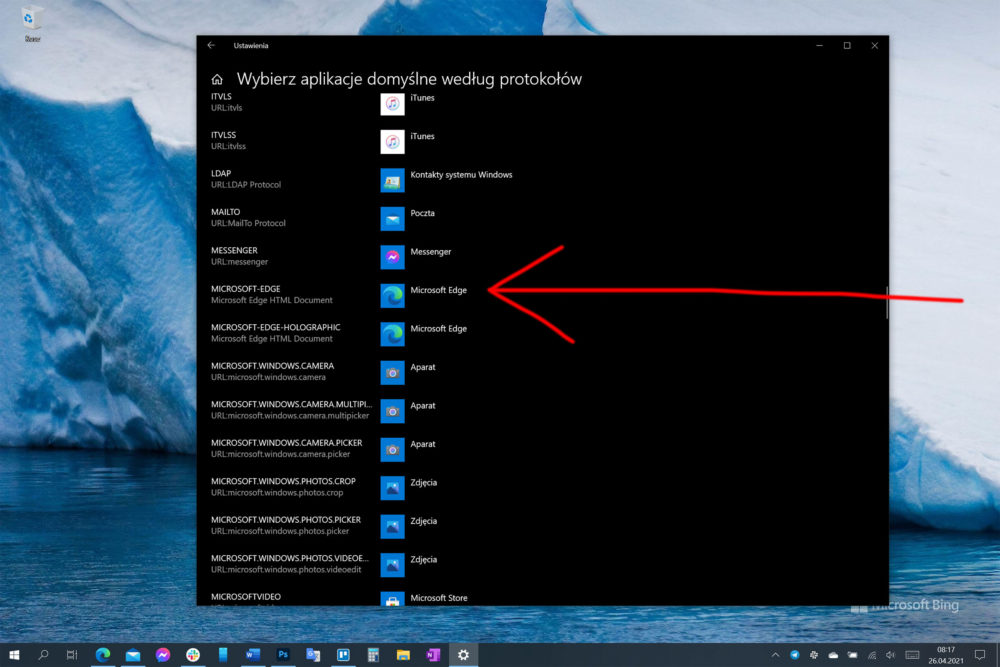Screen dimensions: 1000x667
Task: Click Zdjęcia icon for PHOTOS.PICKER protocol
Action: click(x=392, y=527)
